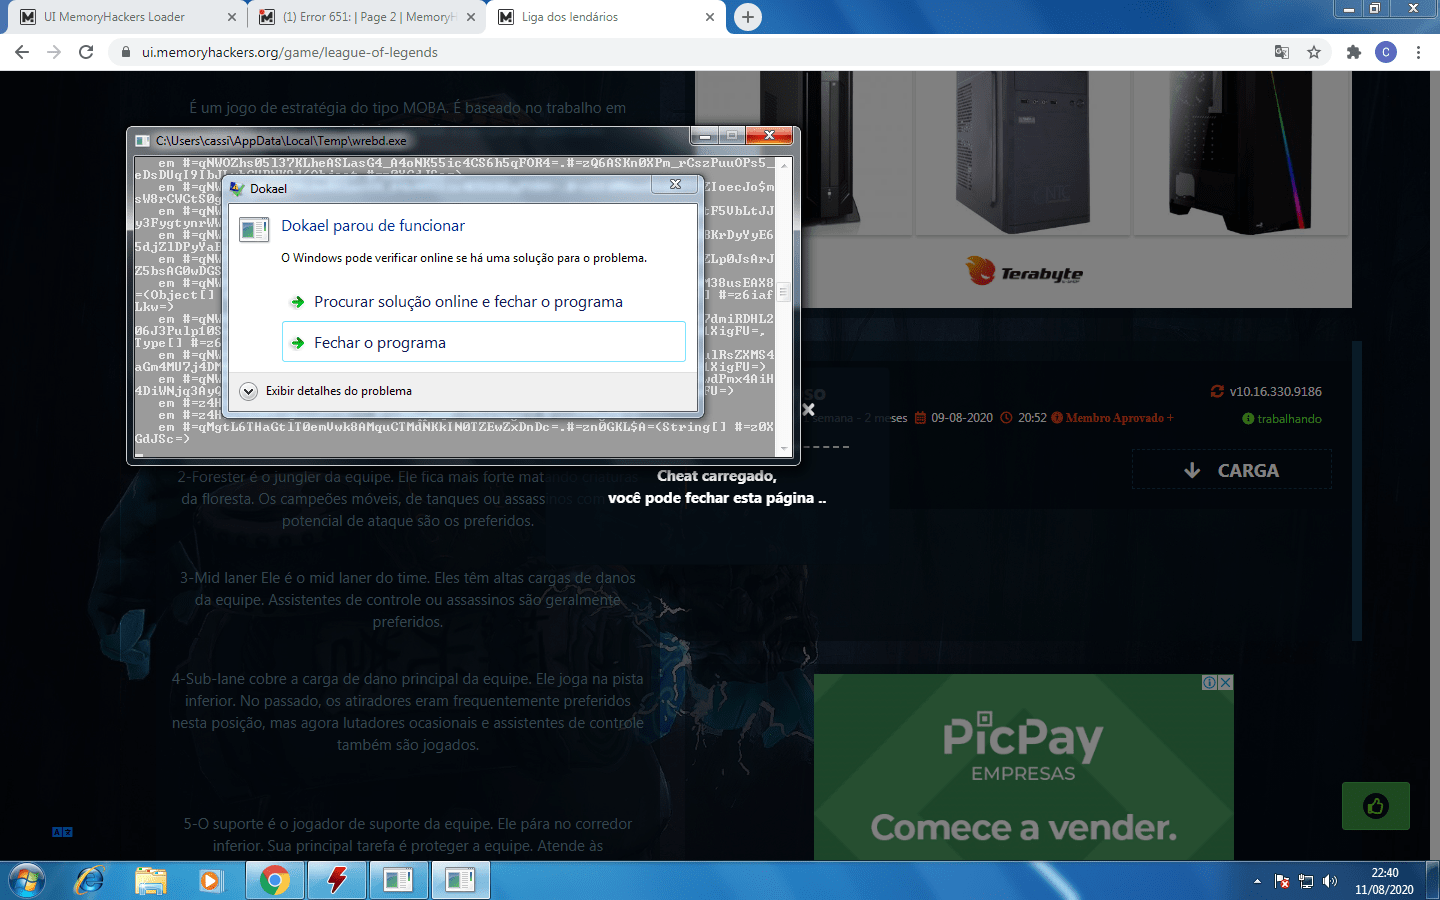The height and width of the screenshot is (900, 1440).
Task: Open a new Chrome tab
Action: pos(748,17)
